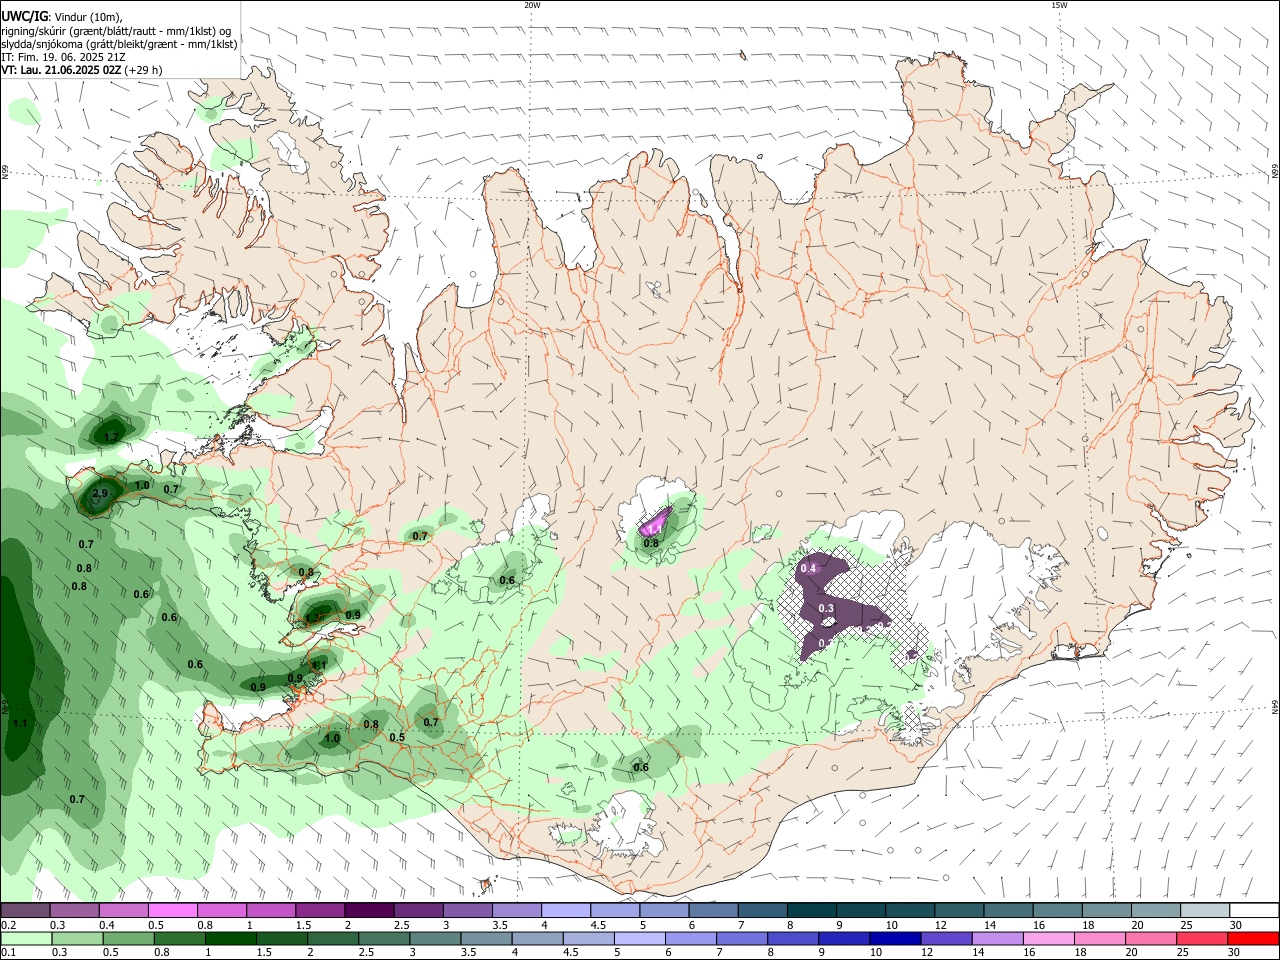Click the 0.5 precipitation value on the map
Screen dimensions: 1280x960
(397, 737)
